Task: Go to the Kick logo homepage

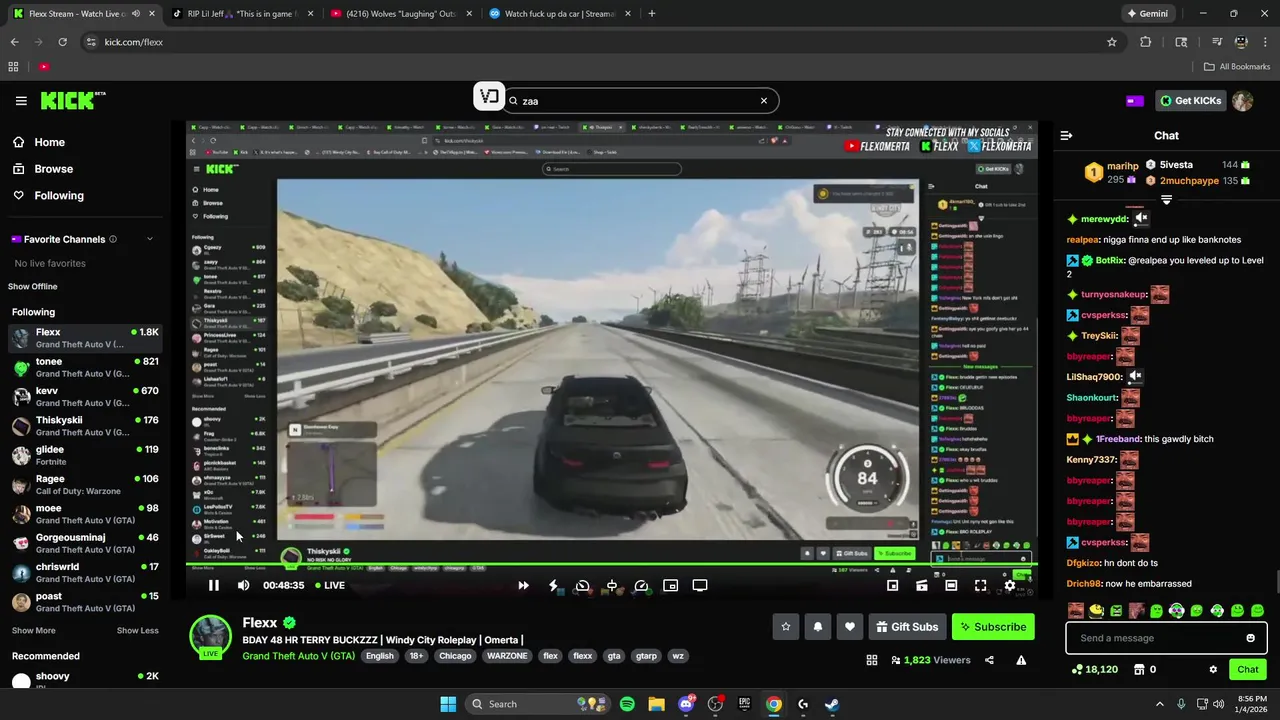Action: (72, 100)
